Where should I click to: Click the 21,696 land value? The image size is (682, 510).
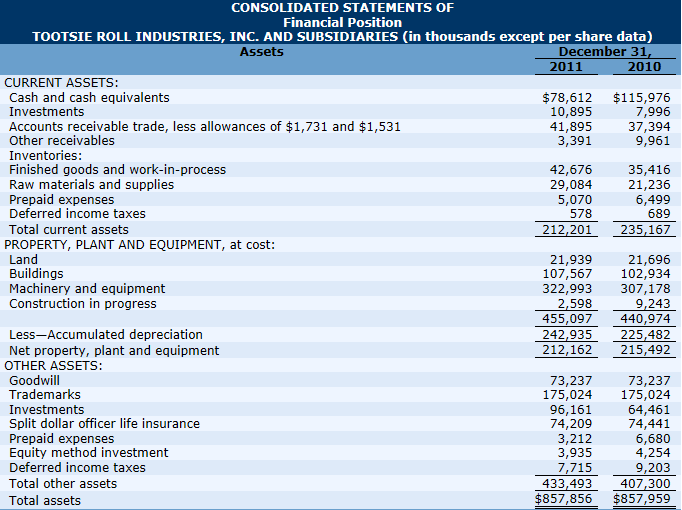click(649, 260)
